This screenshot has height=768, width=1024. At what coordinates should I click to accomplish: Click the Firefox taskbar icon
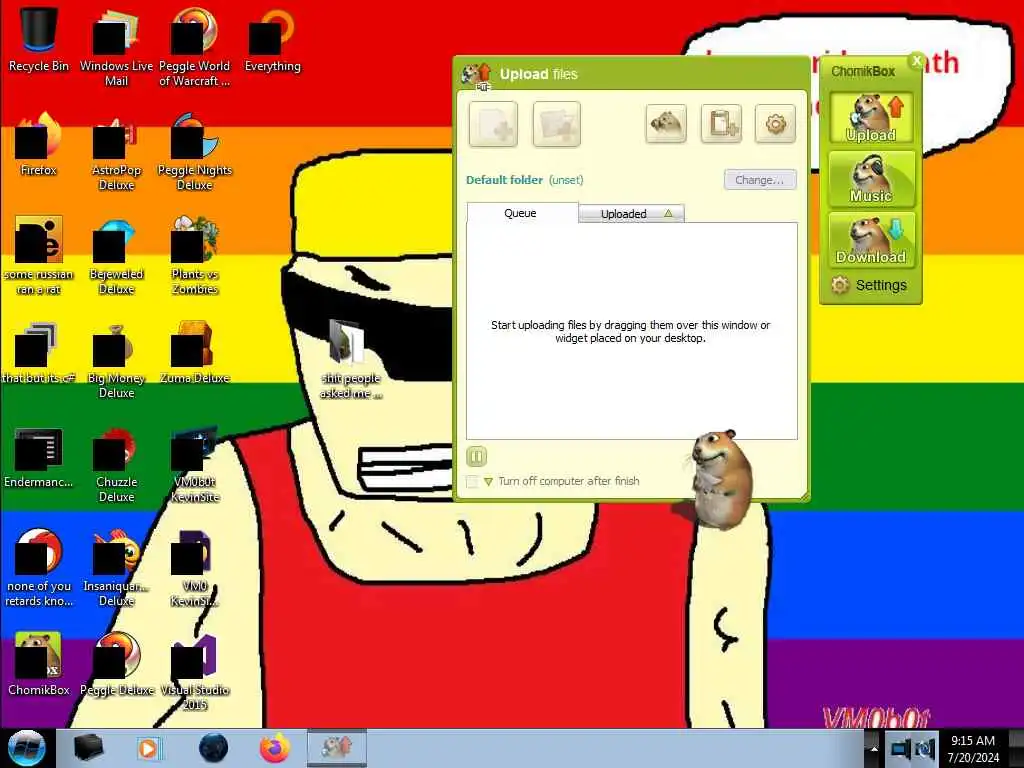point(275,748)
